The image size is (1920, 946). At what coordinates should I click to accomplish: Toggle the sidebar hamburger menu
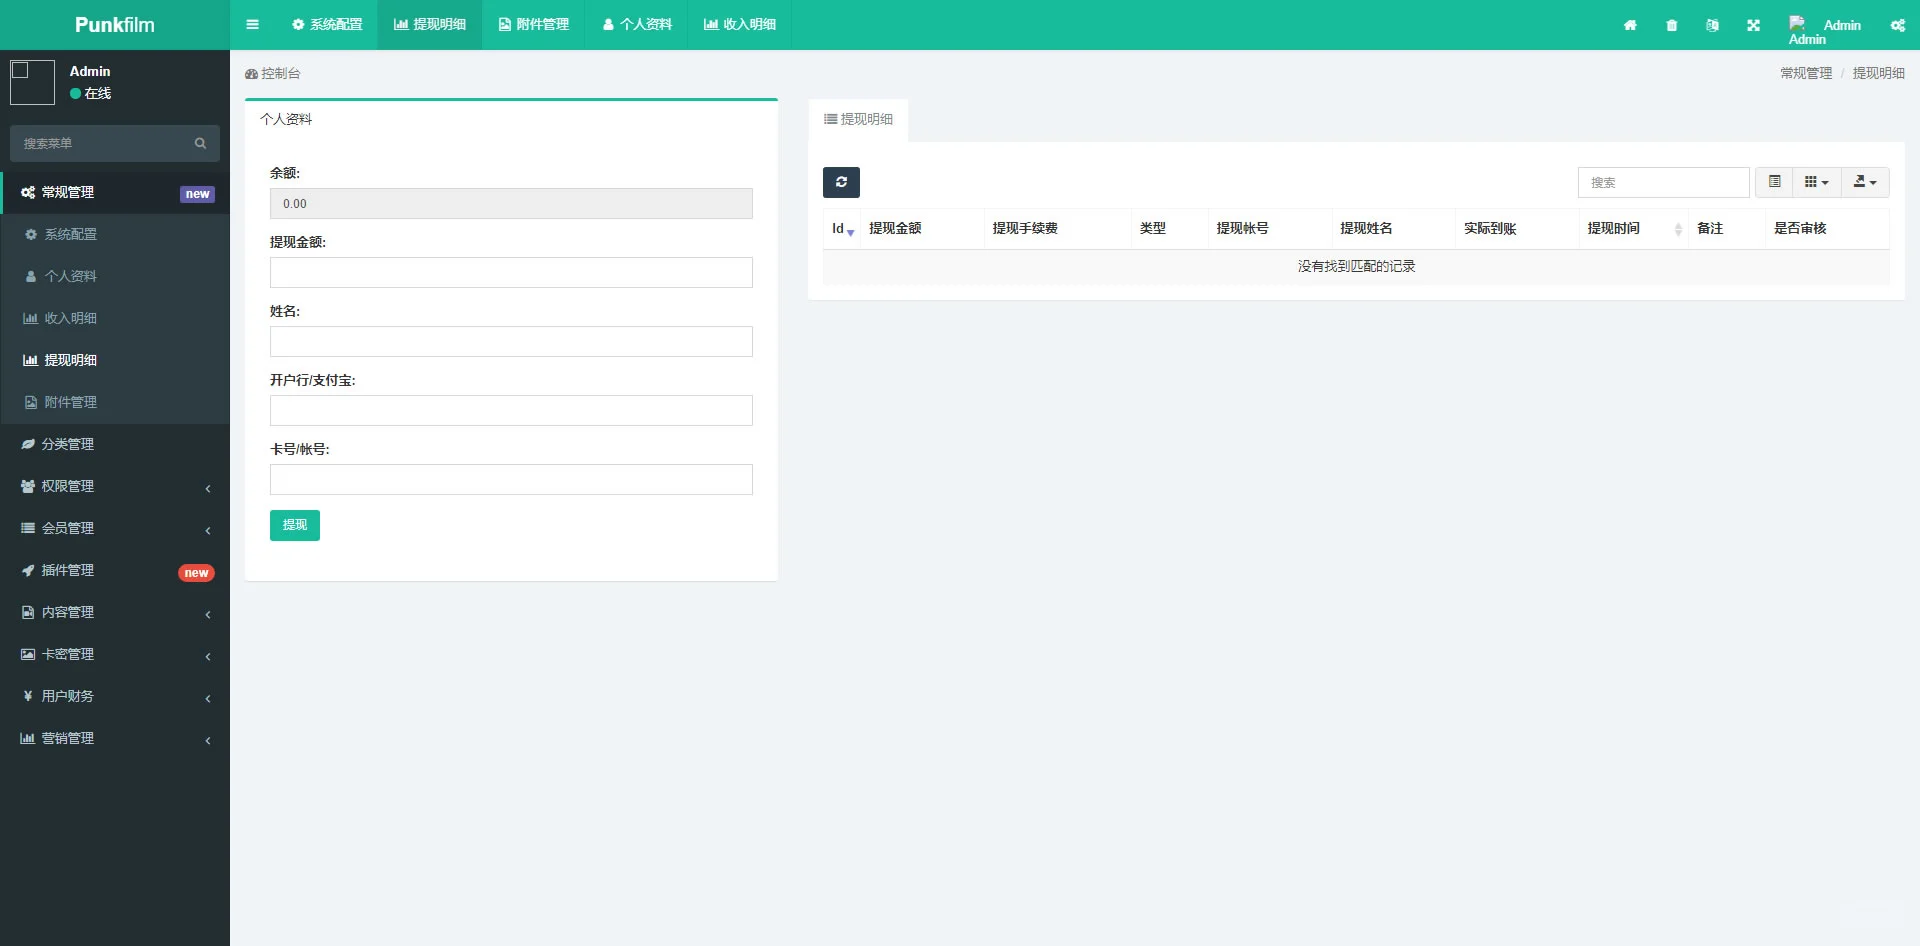252,25
